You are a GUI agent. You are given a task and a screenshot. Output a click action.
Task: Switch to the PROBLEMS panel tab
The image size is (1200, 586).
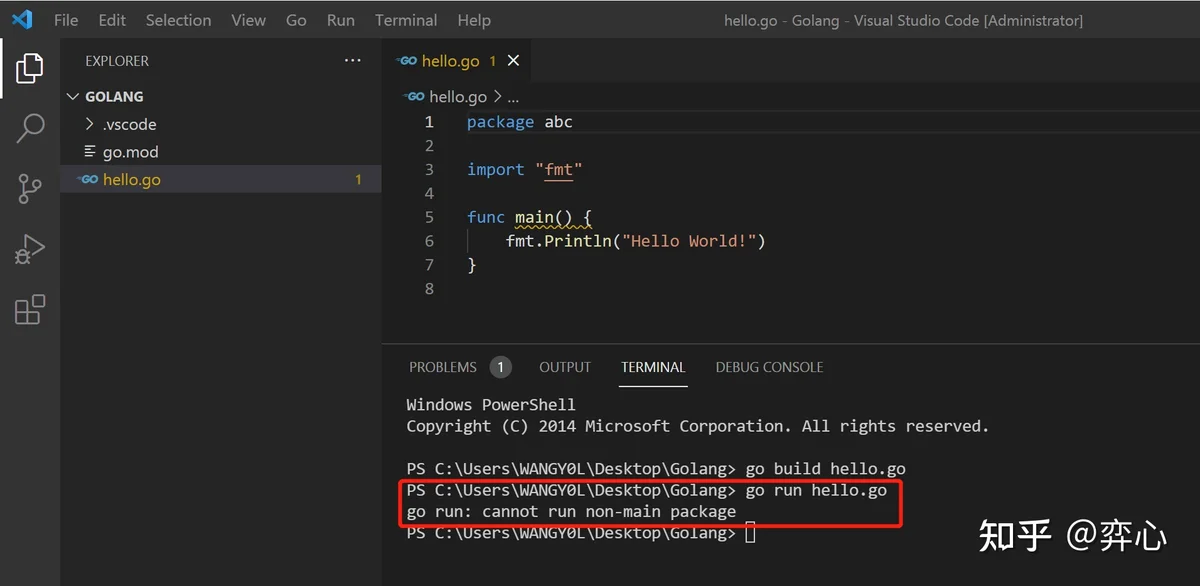coord(443,367)
